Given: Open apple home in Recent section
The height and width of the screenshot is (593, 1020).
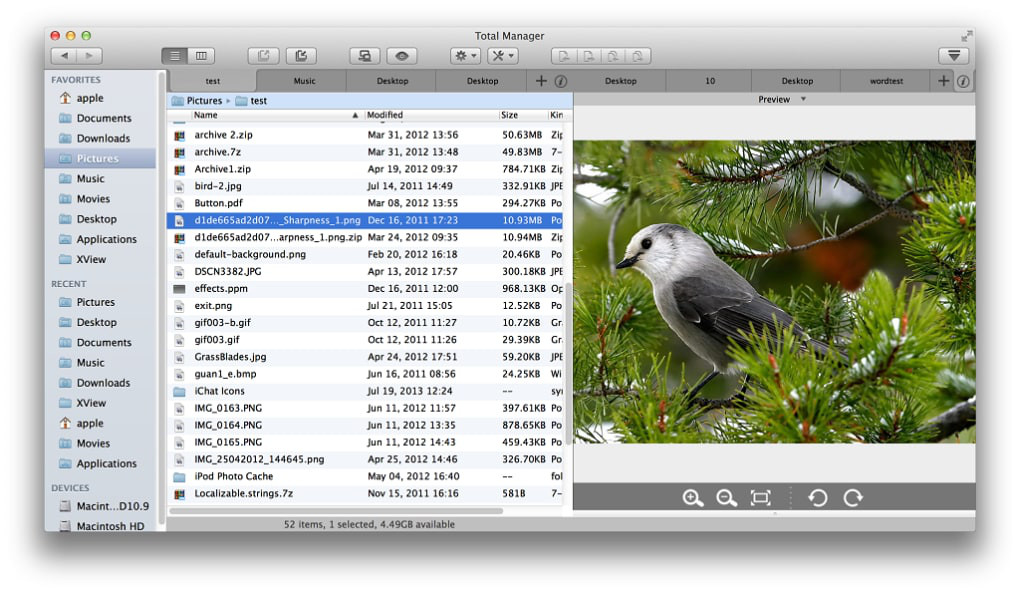Looking at the screenshot, I should click(81, 423).
